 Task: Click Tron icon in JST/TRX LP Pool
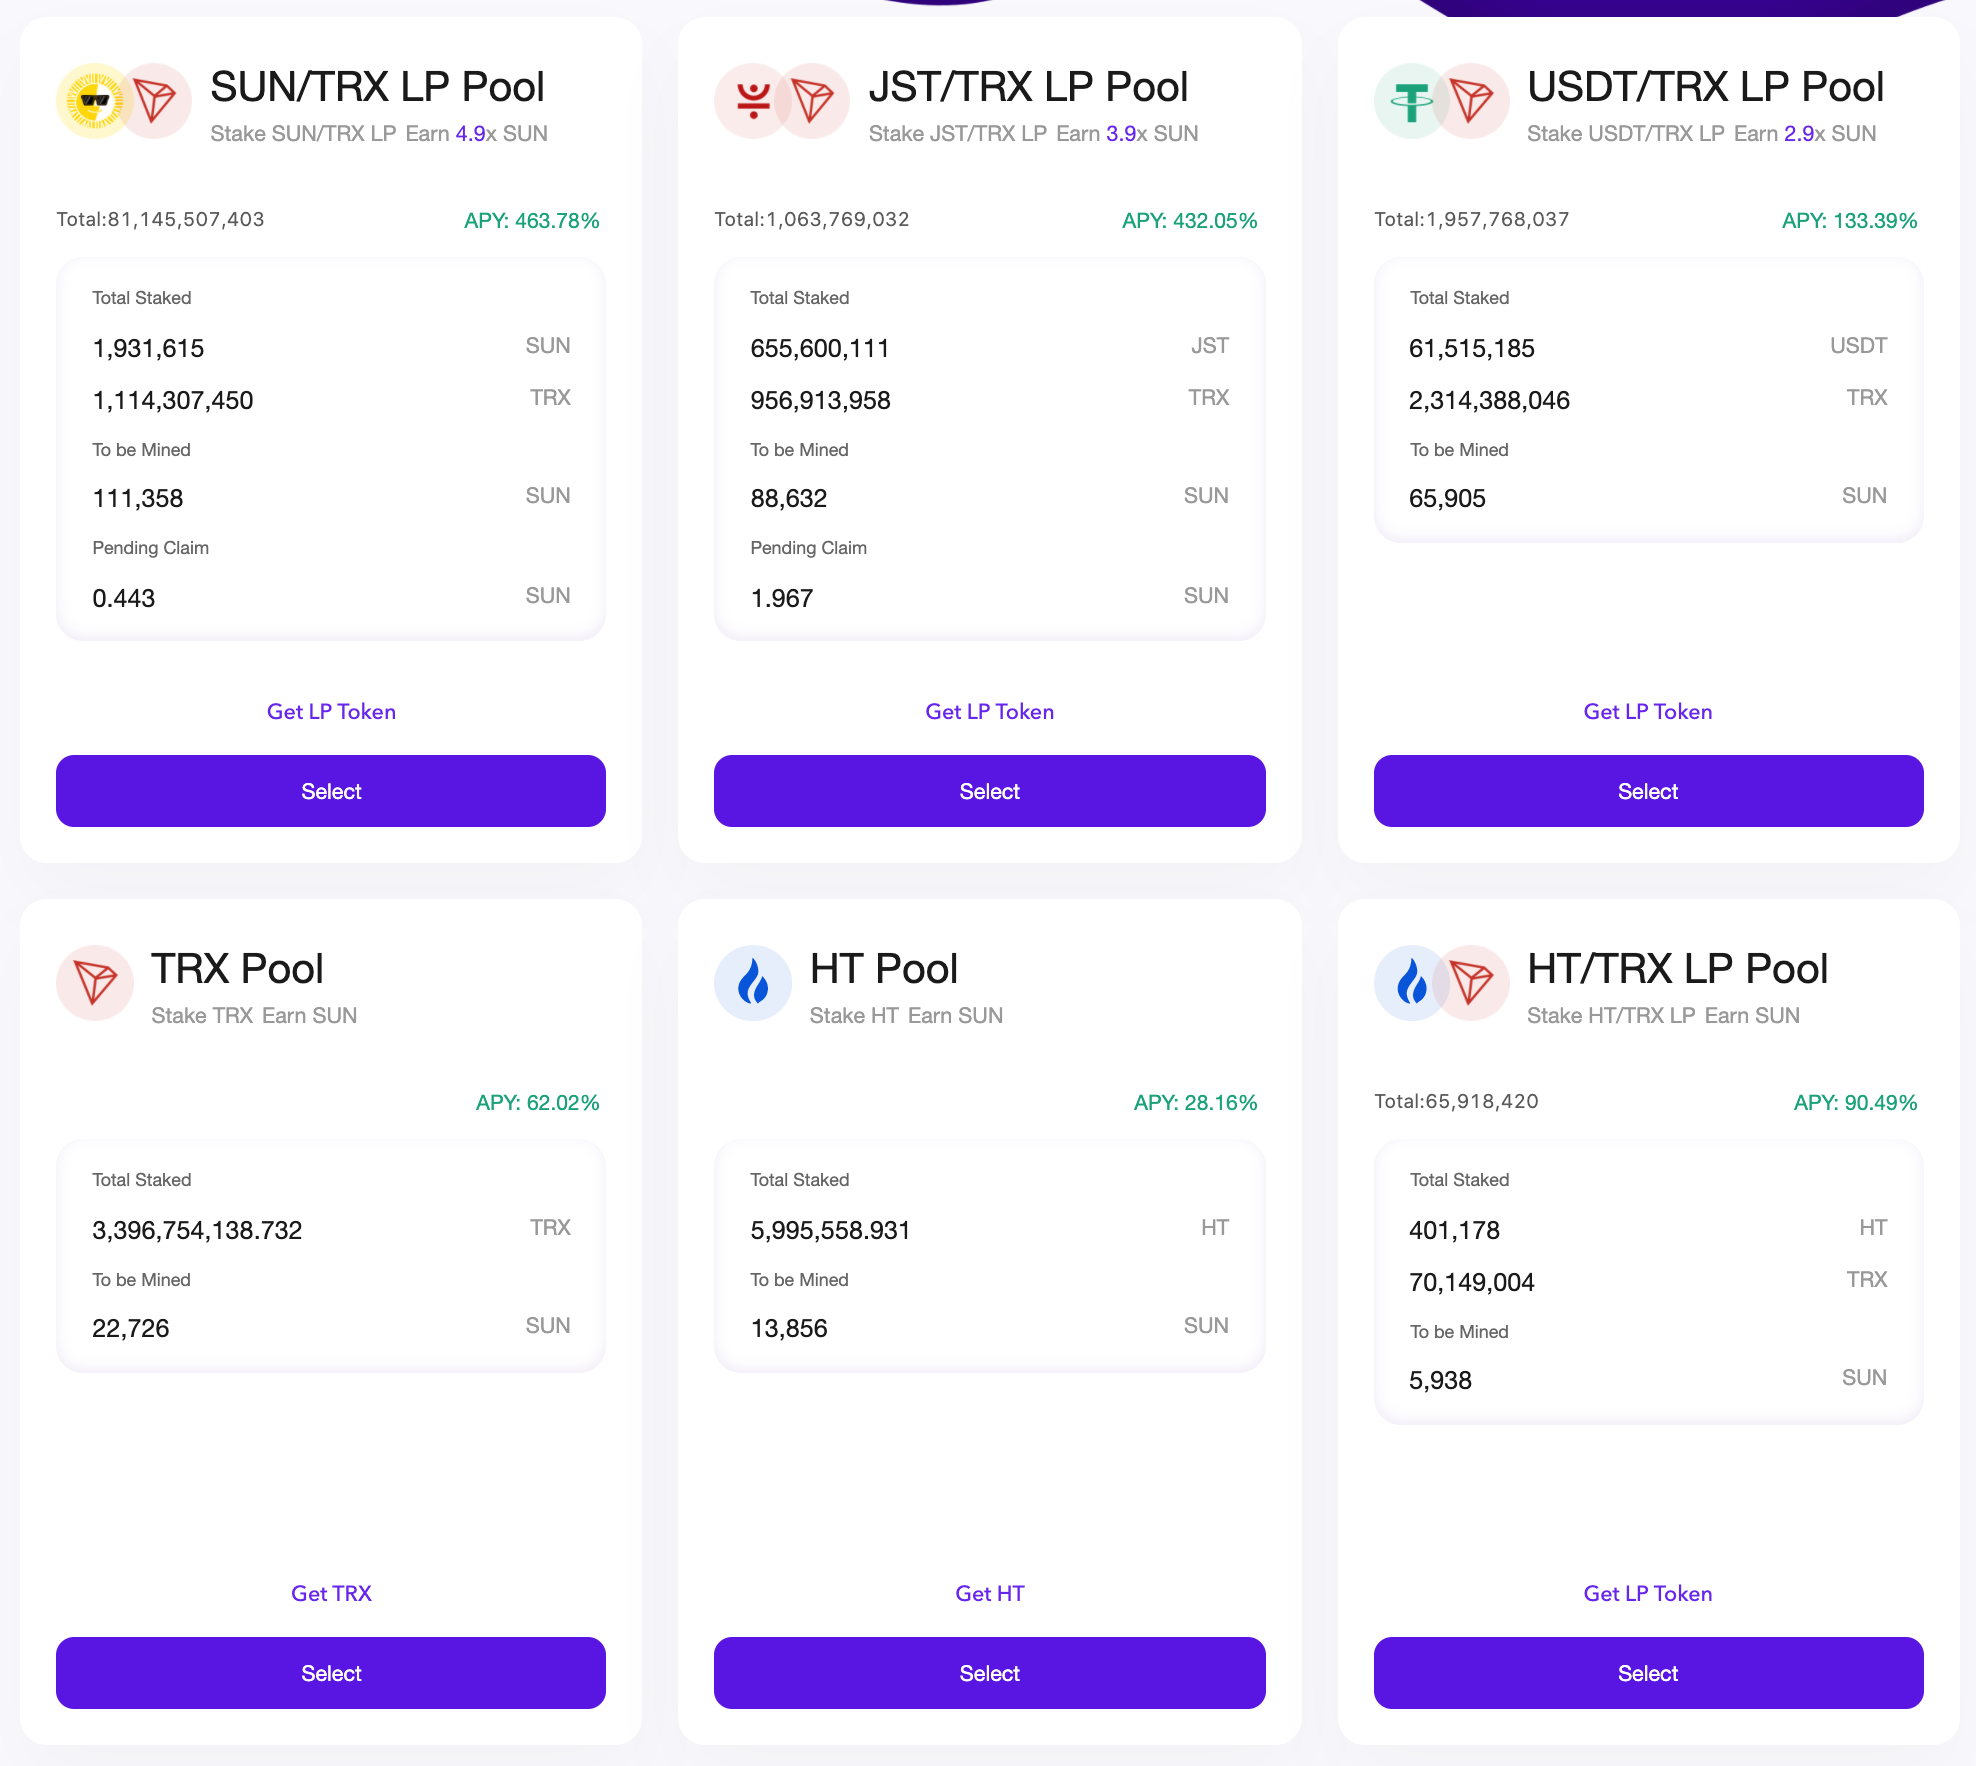815,101
